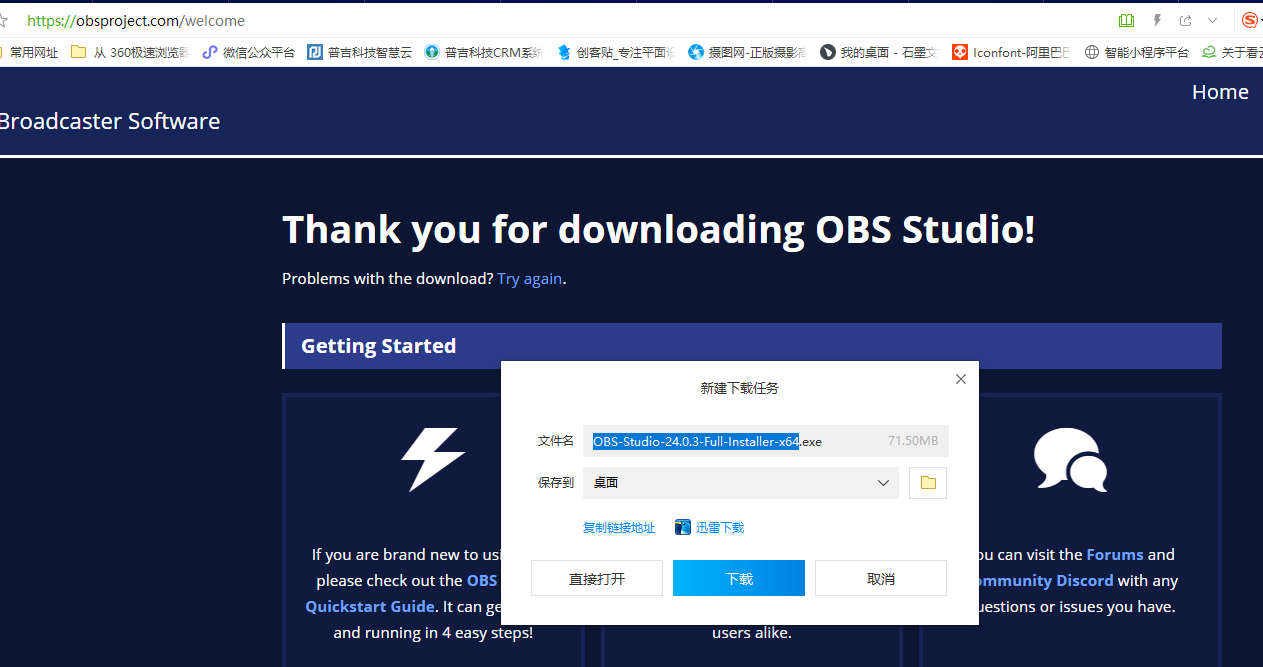This screenshot has width=1263, height=667.
Task: Open the 智能小程序平台 bookmark
Action: click(x=1137, y=53)
